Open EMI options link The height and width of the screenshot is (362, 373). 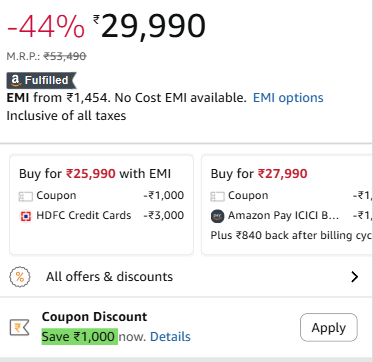coord(288,98)
